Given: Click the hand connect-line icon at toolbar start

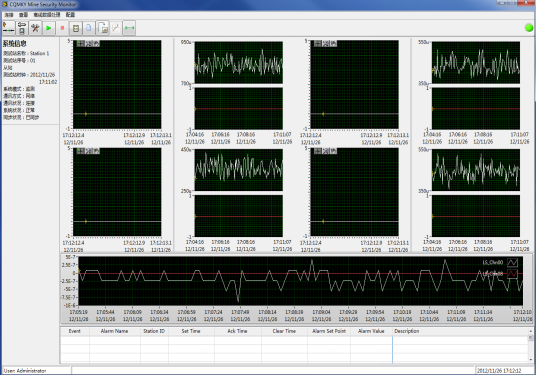Looking at the screenshot, I should tap(9, 28).
